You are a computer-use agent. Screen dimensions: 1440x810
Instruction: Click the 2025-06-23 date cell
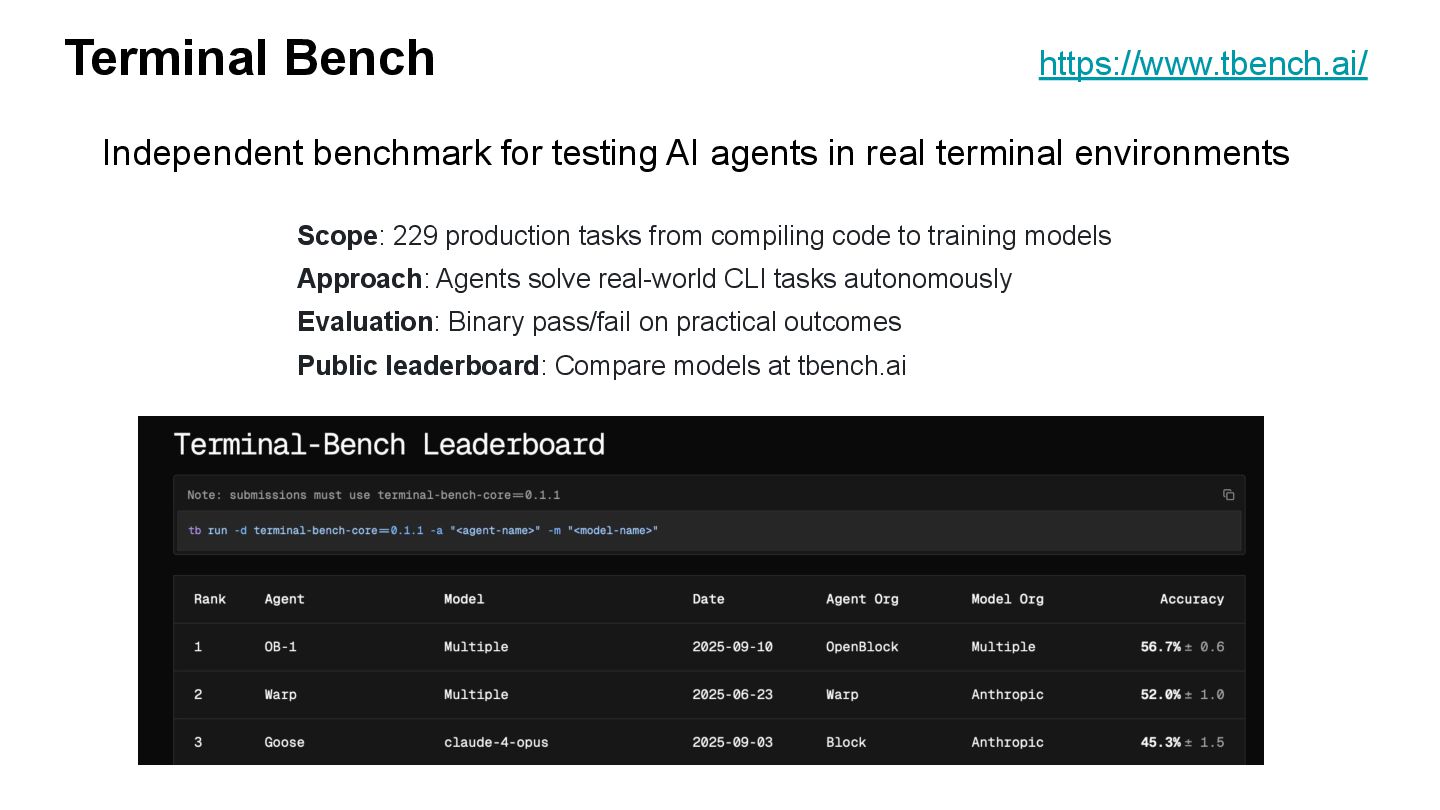(732, 694)
